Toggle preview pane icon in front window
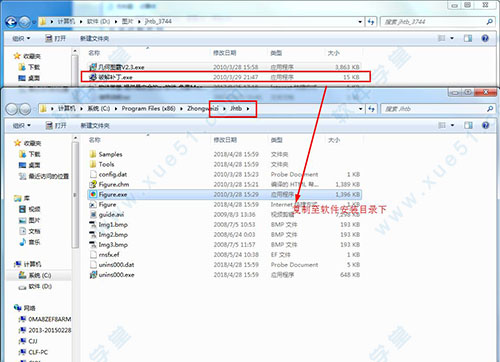500x362 pixels. pyautogui.click(x=468, y=125)
